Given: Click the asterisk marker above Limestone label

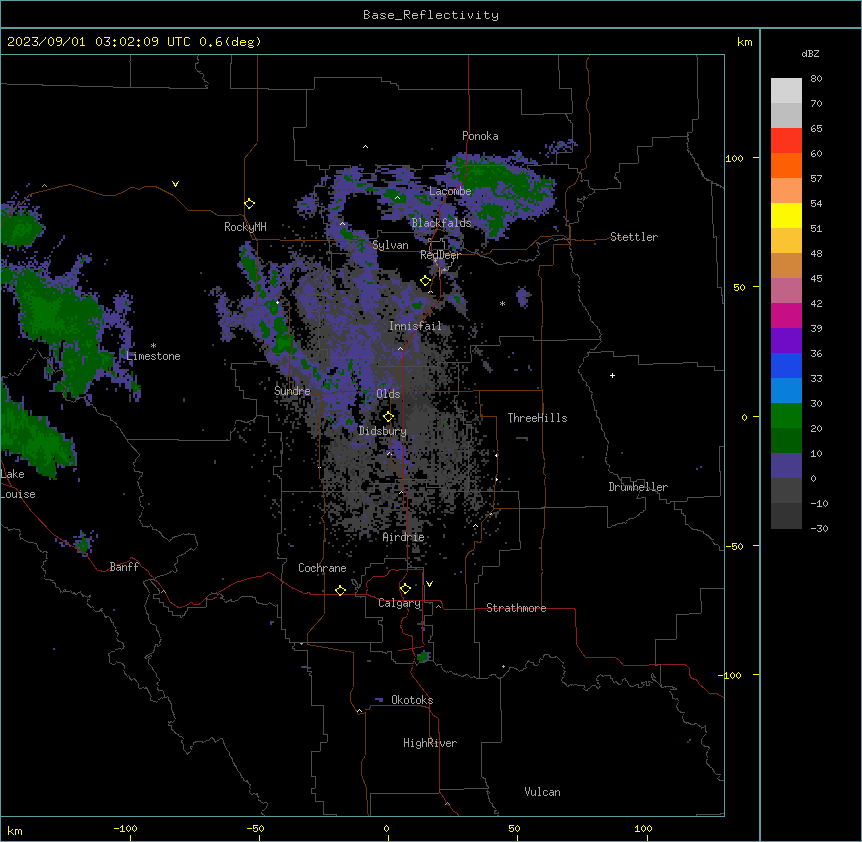Looking at the screenshot, I should coord(153,346).
